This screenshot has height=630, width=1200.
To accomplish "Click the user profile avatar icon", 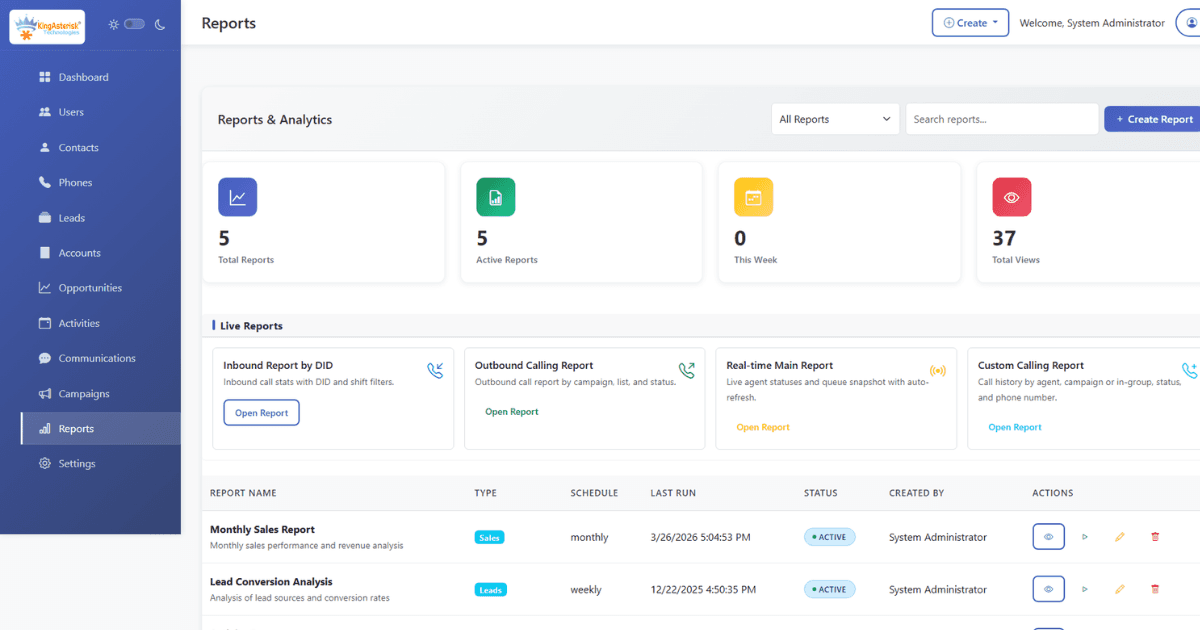I will [1188, 23].
